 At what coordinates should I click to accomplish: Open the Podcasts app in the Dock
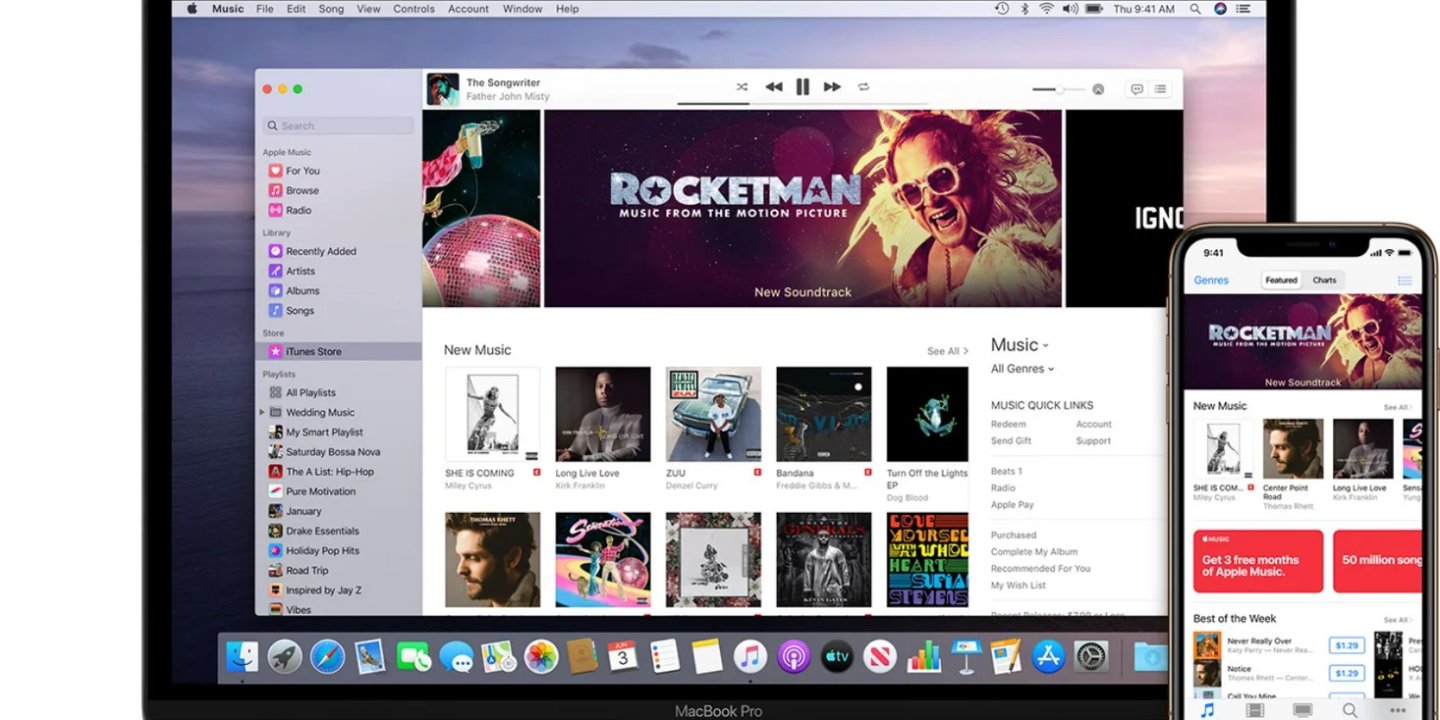pyautogui.click(x=794, y=657)
